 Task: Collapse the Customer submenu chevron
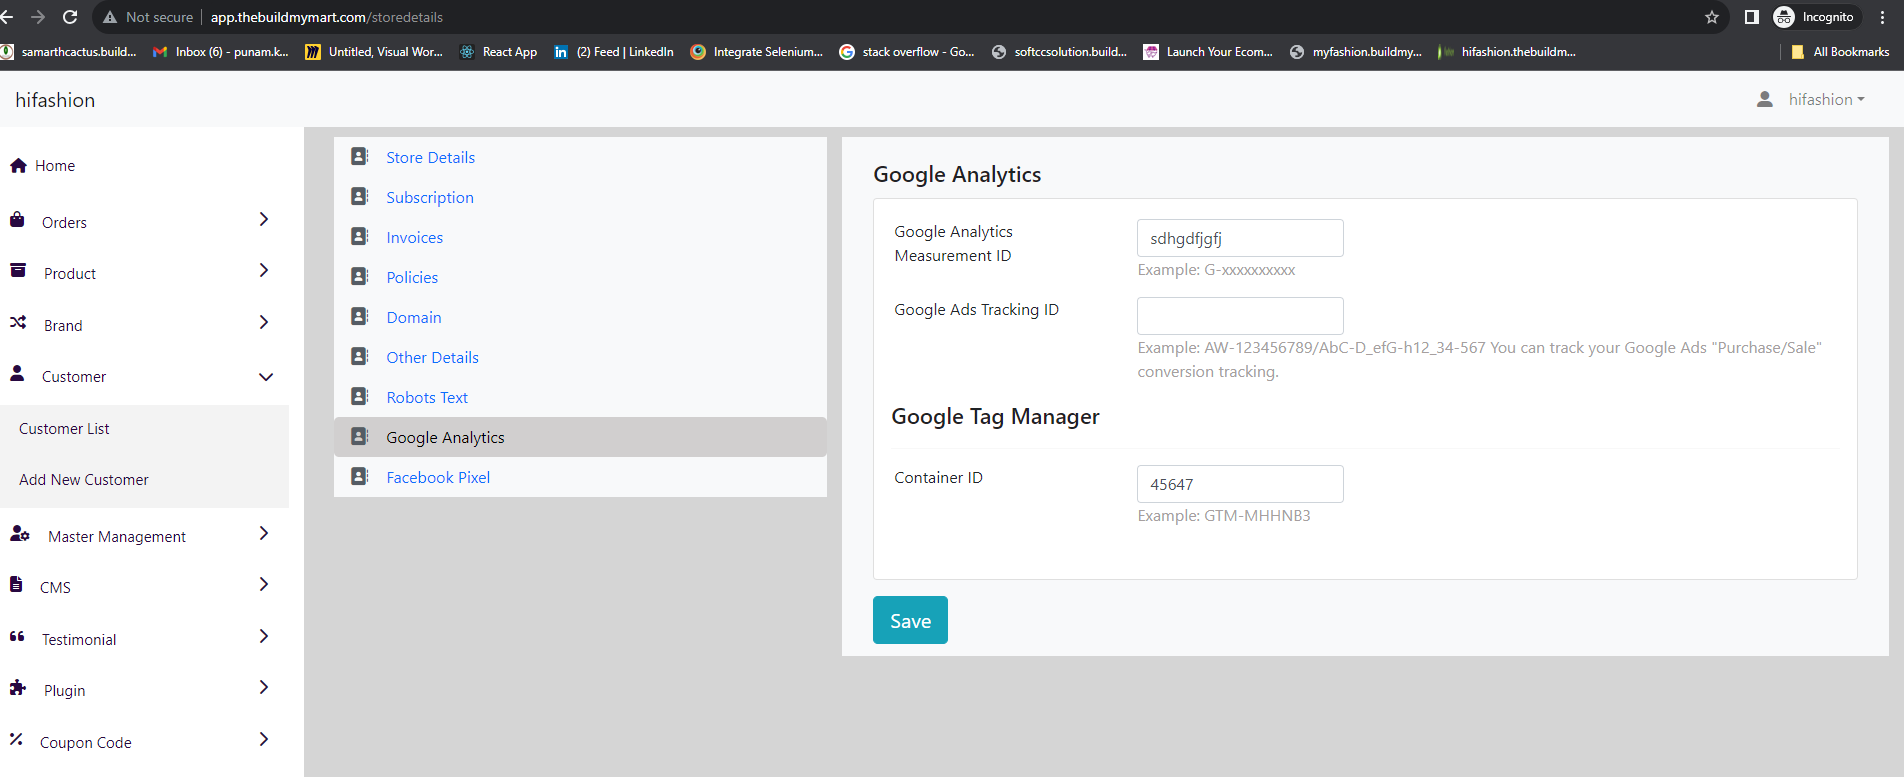(x=266, y=377)
